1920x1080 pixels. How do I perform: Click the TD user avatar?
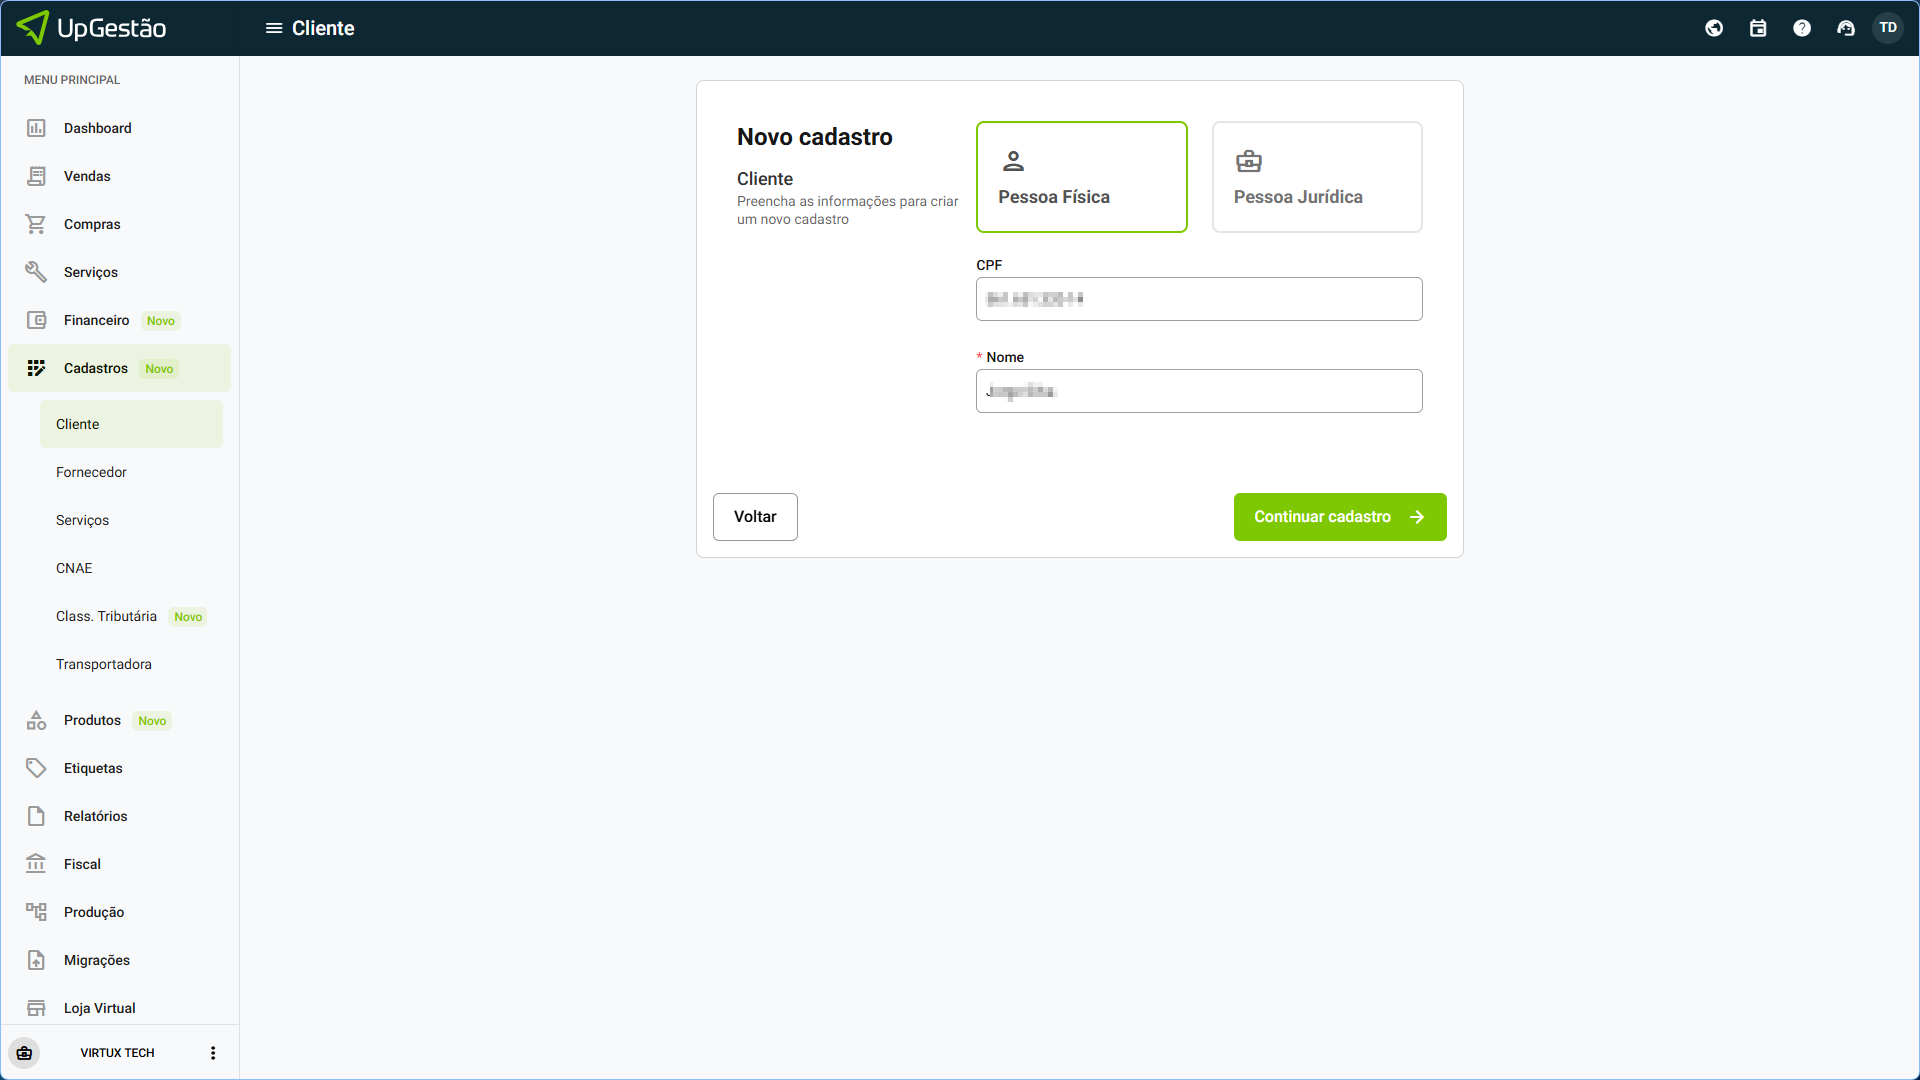[x=1888, y=28]
